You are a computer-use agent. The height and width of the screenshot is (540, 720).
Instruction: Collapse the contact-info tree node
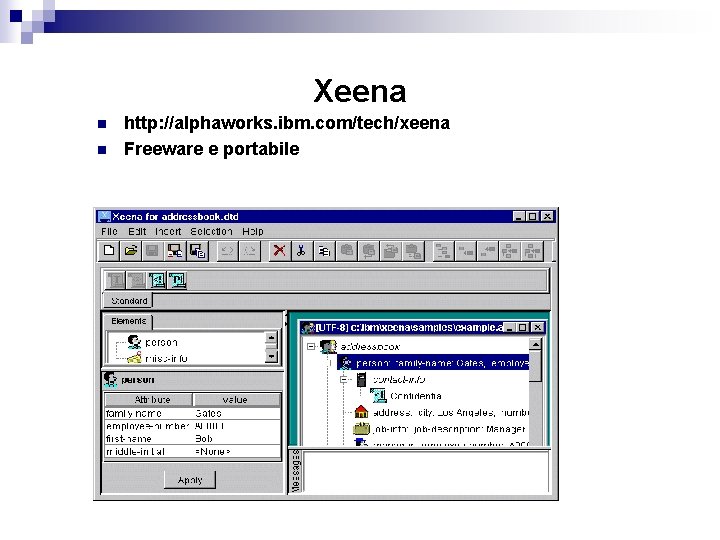344,379
